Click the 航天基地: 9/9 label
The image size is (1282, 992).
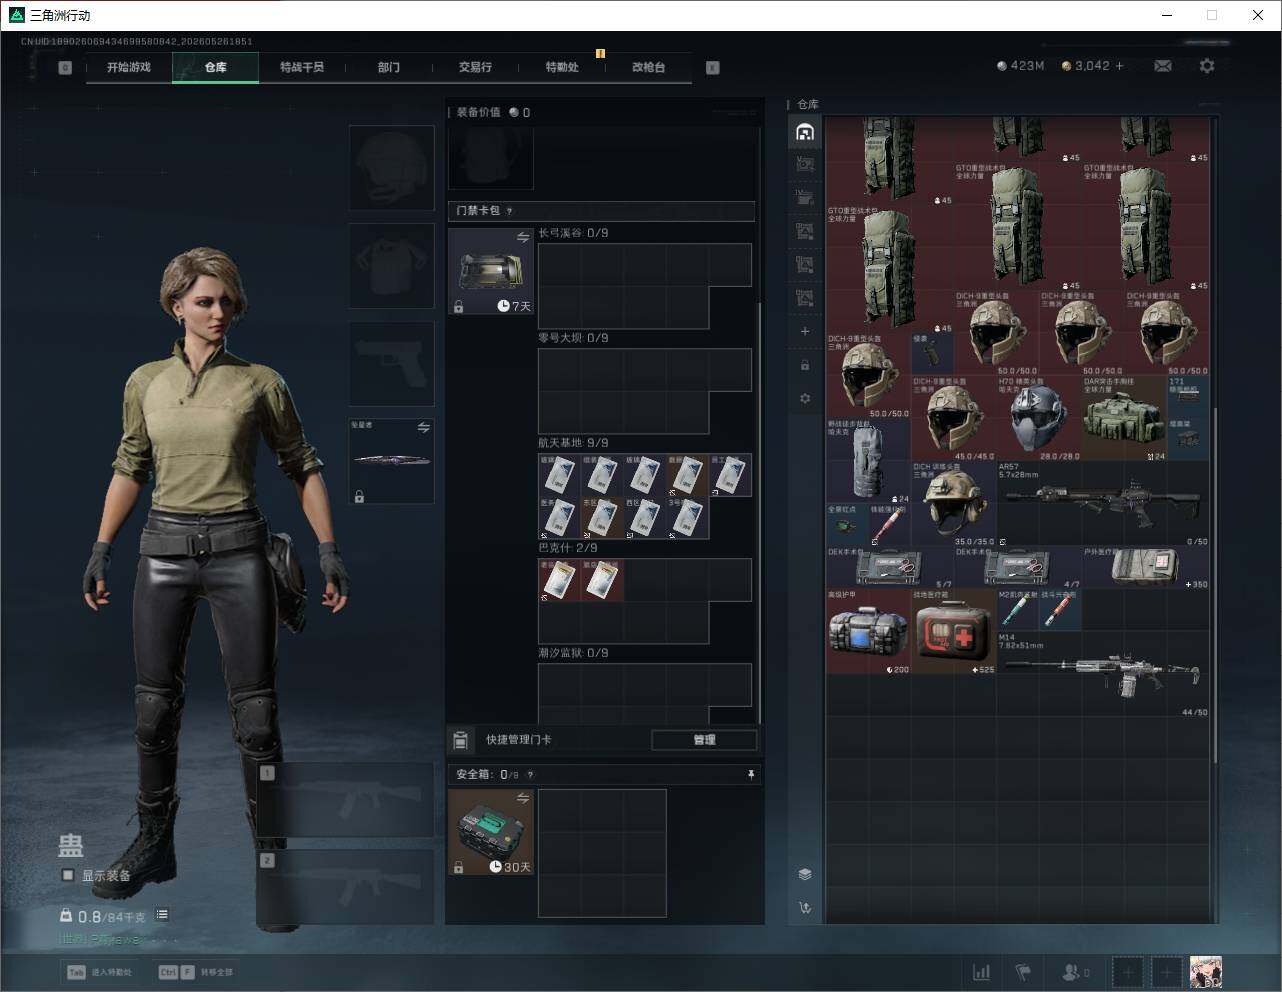pos(573,443)
